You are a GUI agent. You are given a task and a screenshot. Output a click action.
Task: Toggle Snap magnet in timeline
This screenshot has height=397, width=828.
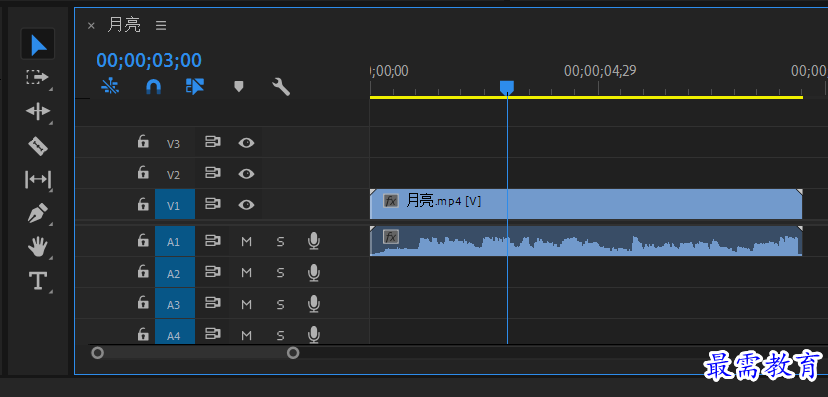coord(153,87)
